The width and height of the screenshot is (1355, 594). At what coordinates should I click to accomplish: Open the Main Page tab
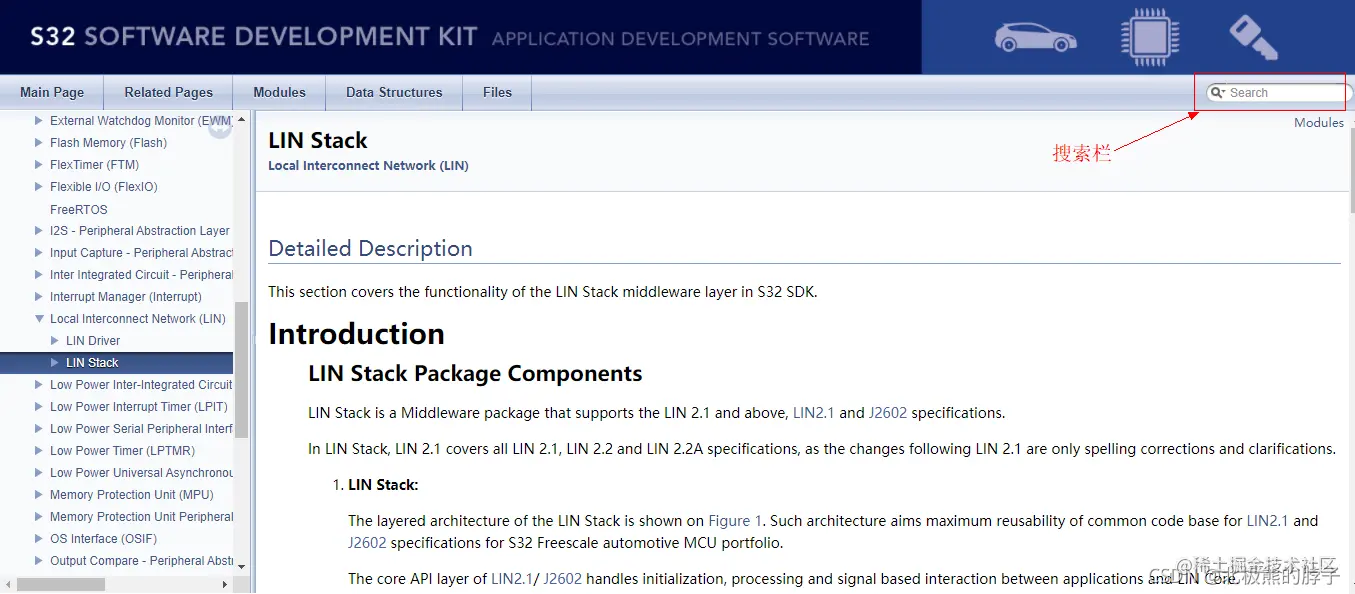[x=52, y=92]
